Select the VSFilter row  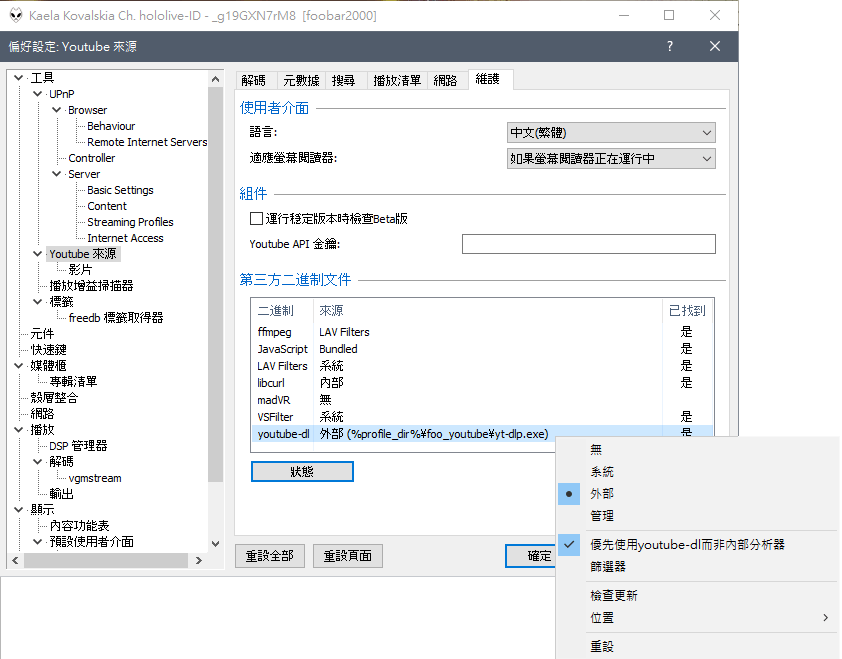coord(482,417)
